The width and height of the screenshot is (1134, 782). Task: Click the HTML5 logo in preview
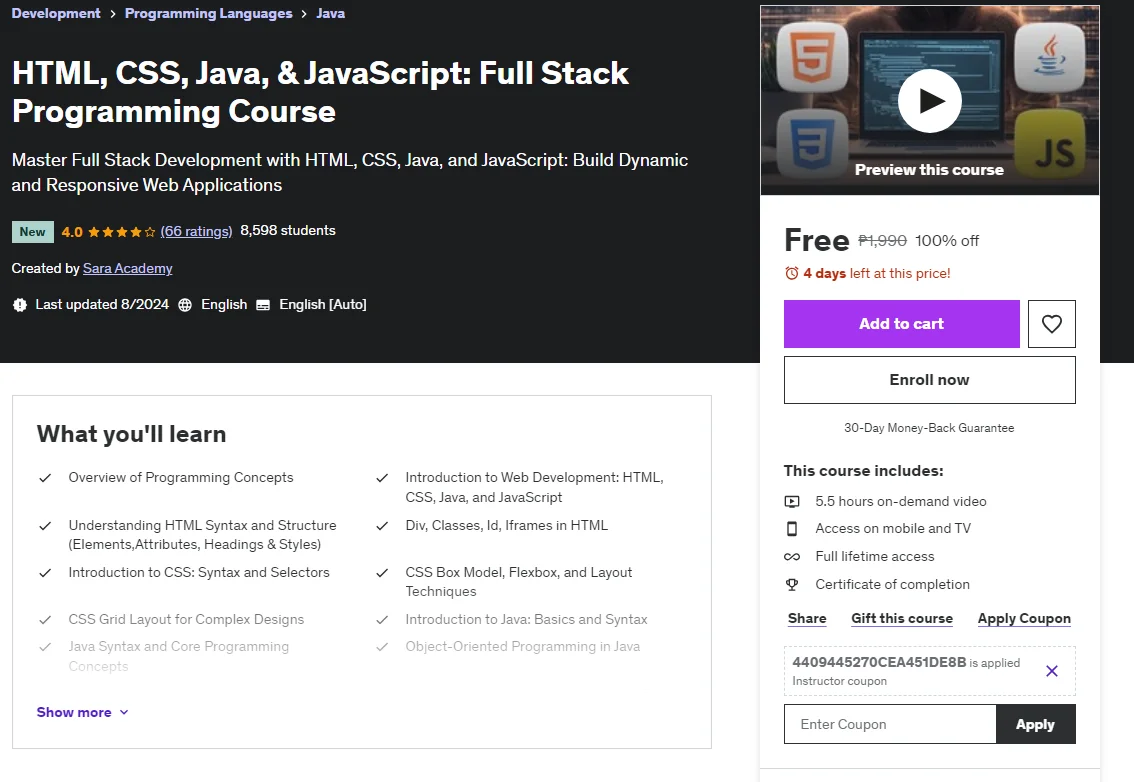[x=812, y=56]
